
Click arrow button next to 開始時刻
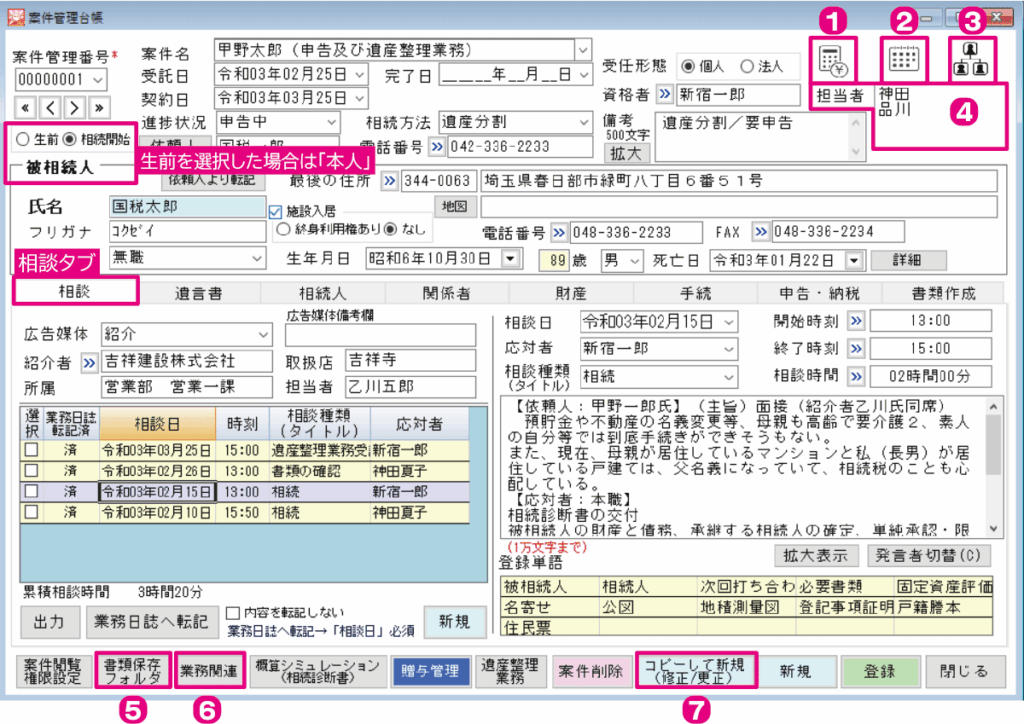click(857, 322)
